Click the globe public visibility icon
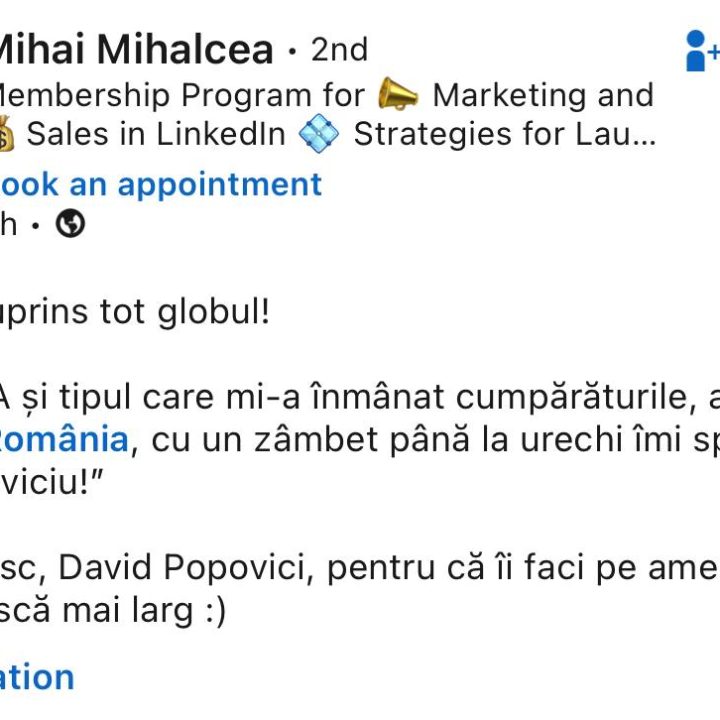The image size is (720, 720). (x=70, y=225)
